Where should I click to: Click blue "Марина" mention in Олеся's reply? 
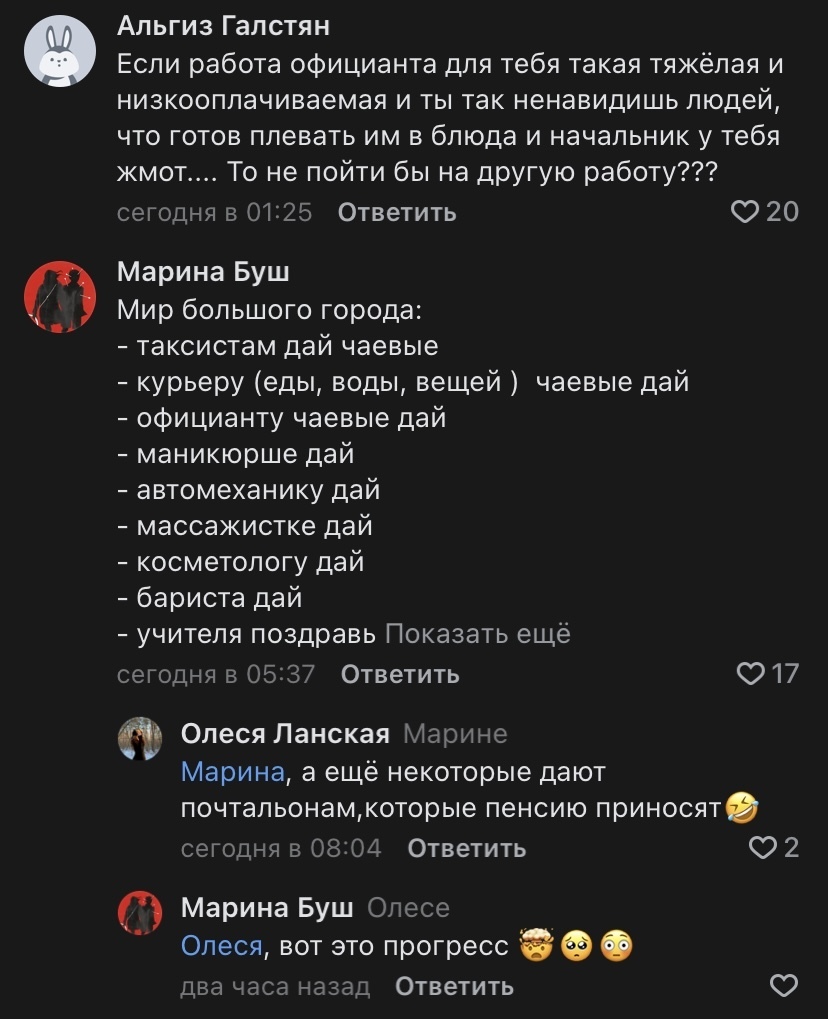[x=233, y=772]
